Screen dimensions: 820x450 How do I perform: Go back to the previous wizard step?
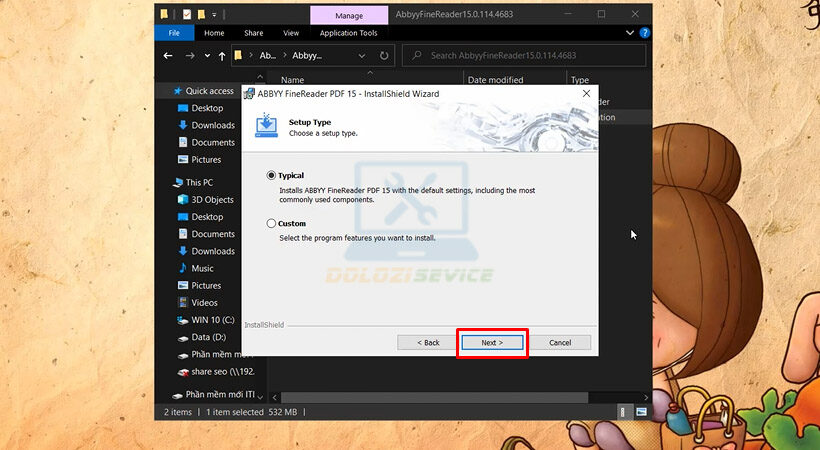(x=425, y=342)
